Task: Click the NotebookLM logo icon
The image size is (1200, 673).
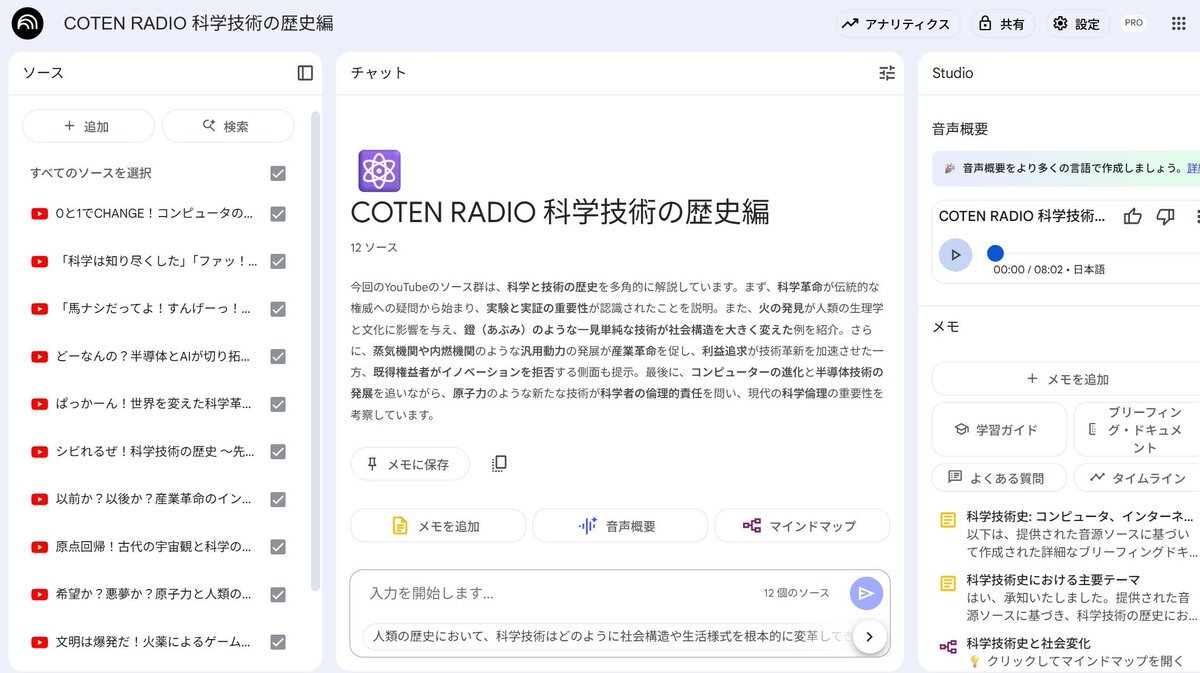Action: tap(27, 23)
